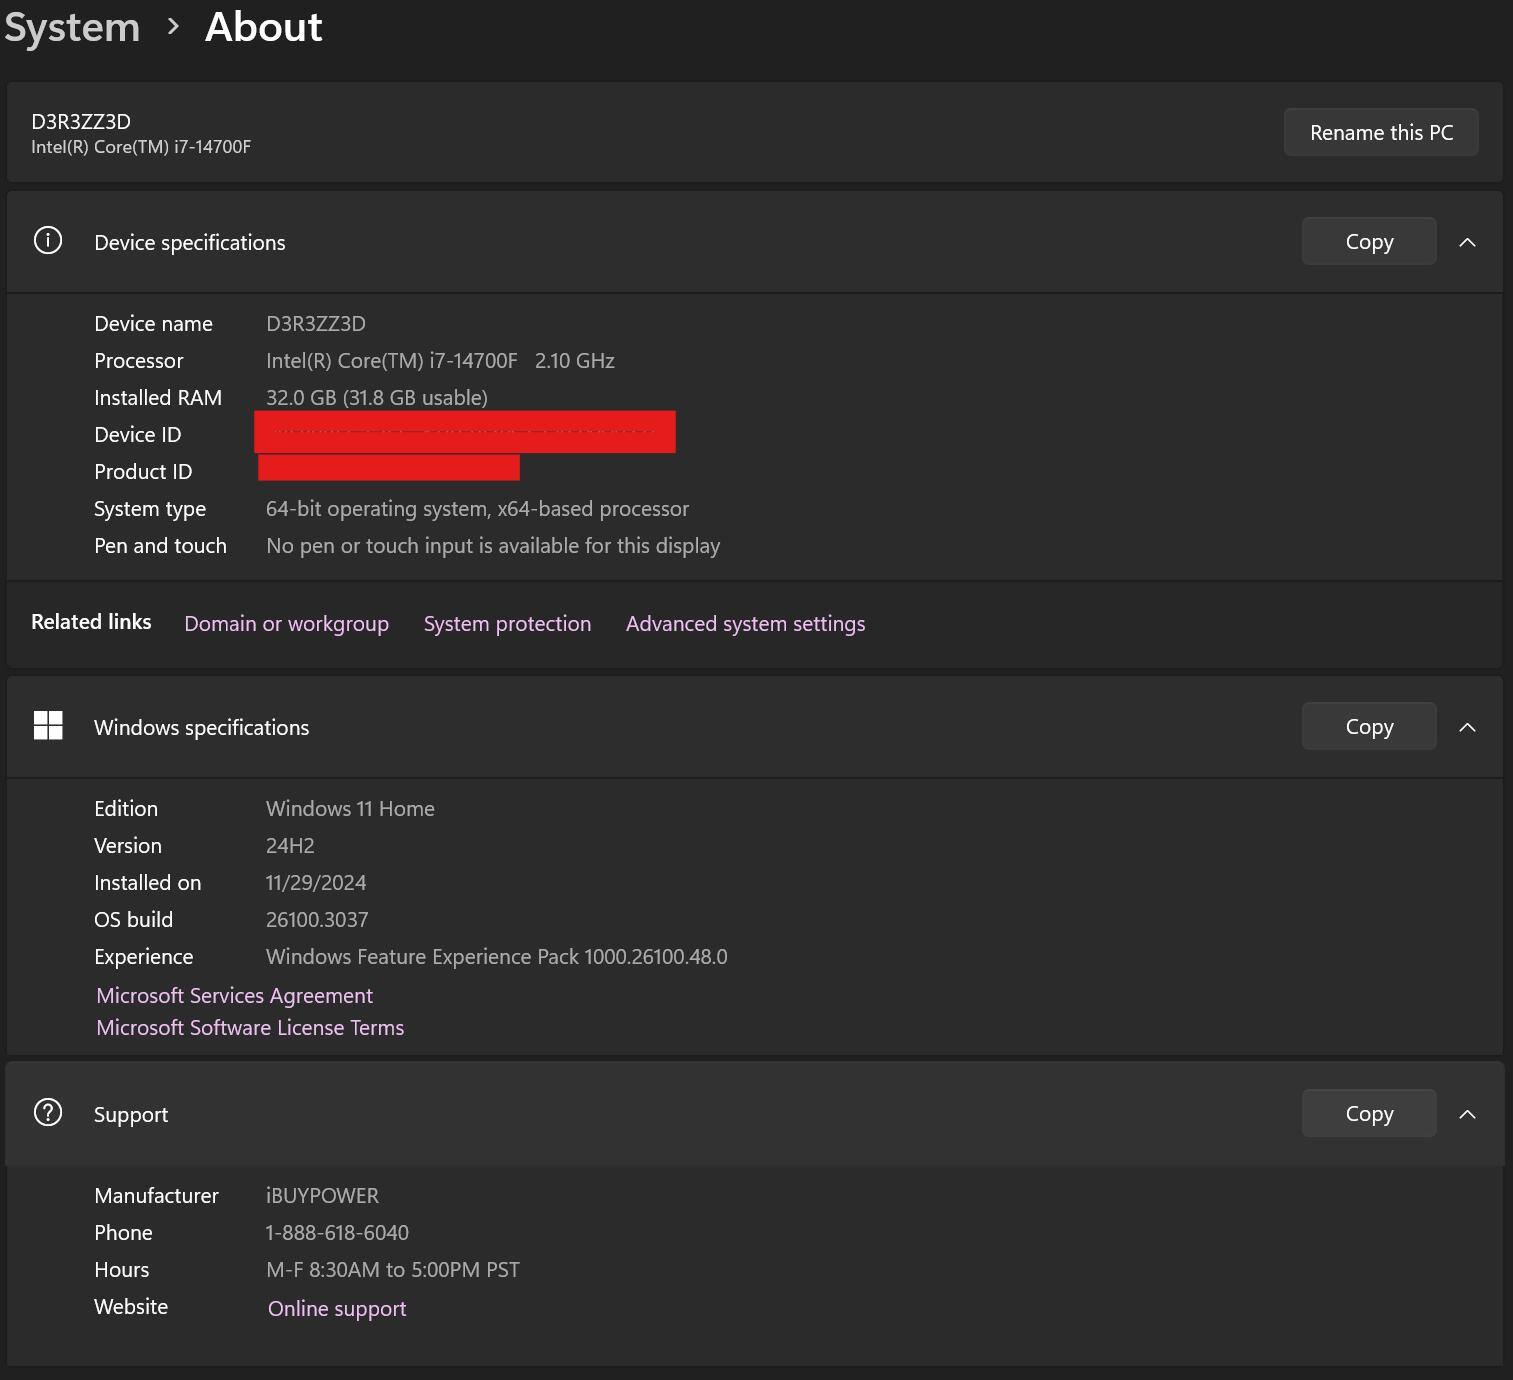Copy the Windows specifications
The image size is (1513, 1380).
point(1368,727)
